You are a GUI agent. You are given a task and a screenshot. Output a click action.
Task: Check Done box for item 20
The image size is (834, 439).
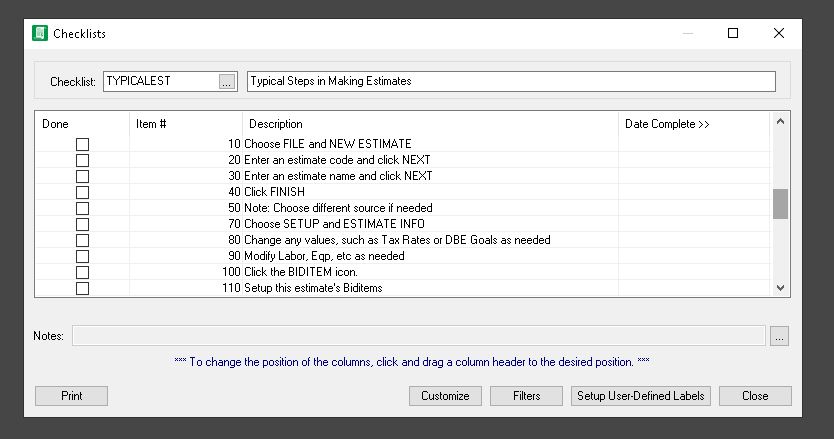click(x=82, y=160)
